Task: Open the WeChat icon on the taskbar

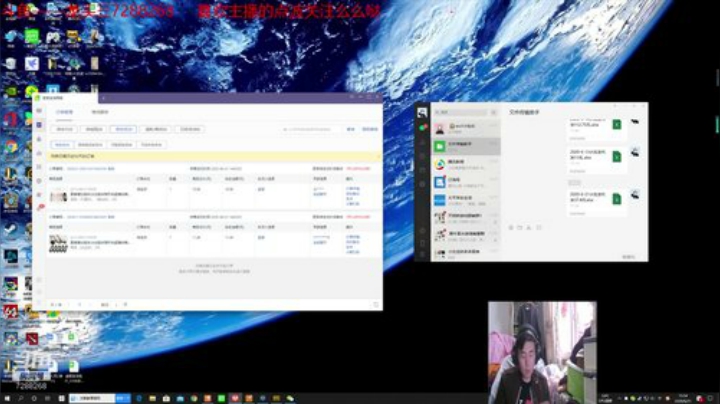Action: (290, 398)
